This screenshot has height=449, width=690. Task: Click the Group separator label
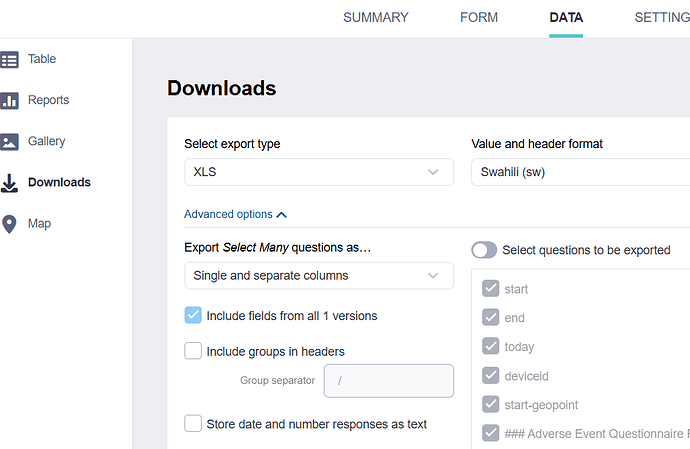pyautogui.click(x=278, y=380)
